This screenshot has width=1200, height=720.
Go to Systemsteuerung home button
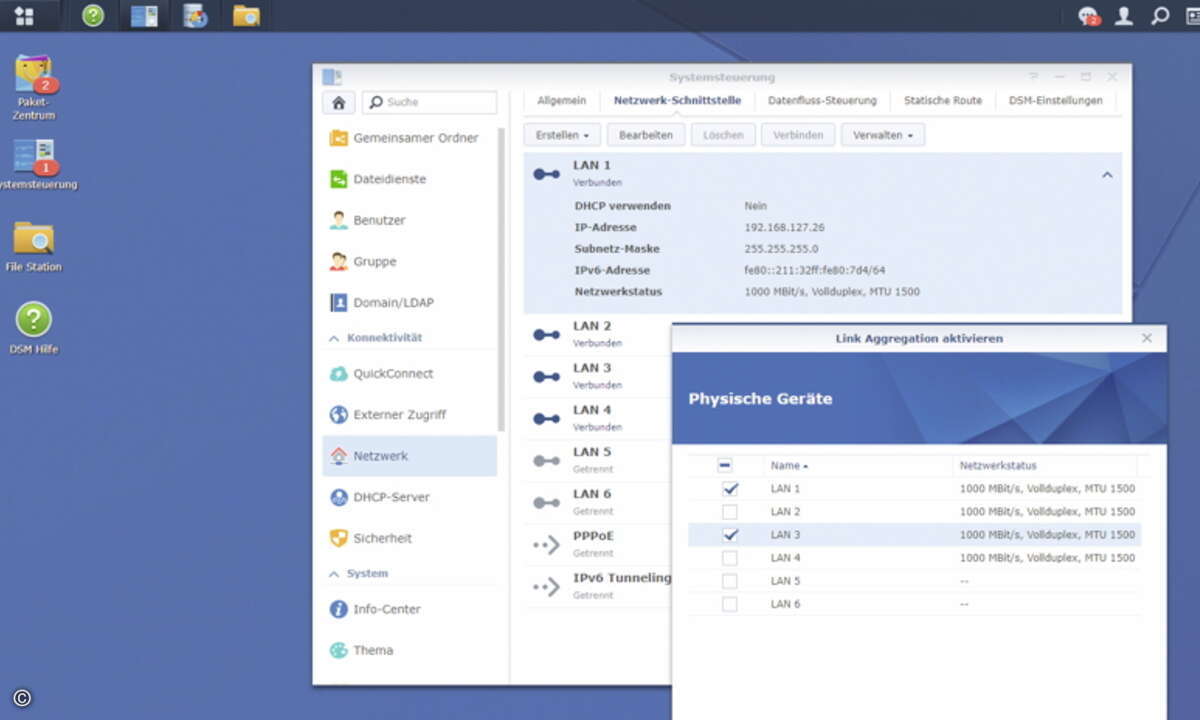(338, 102)
